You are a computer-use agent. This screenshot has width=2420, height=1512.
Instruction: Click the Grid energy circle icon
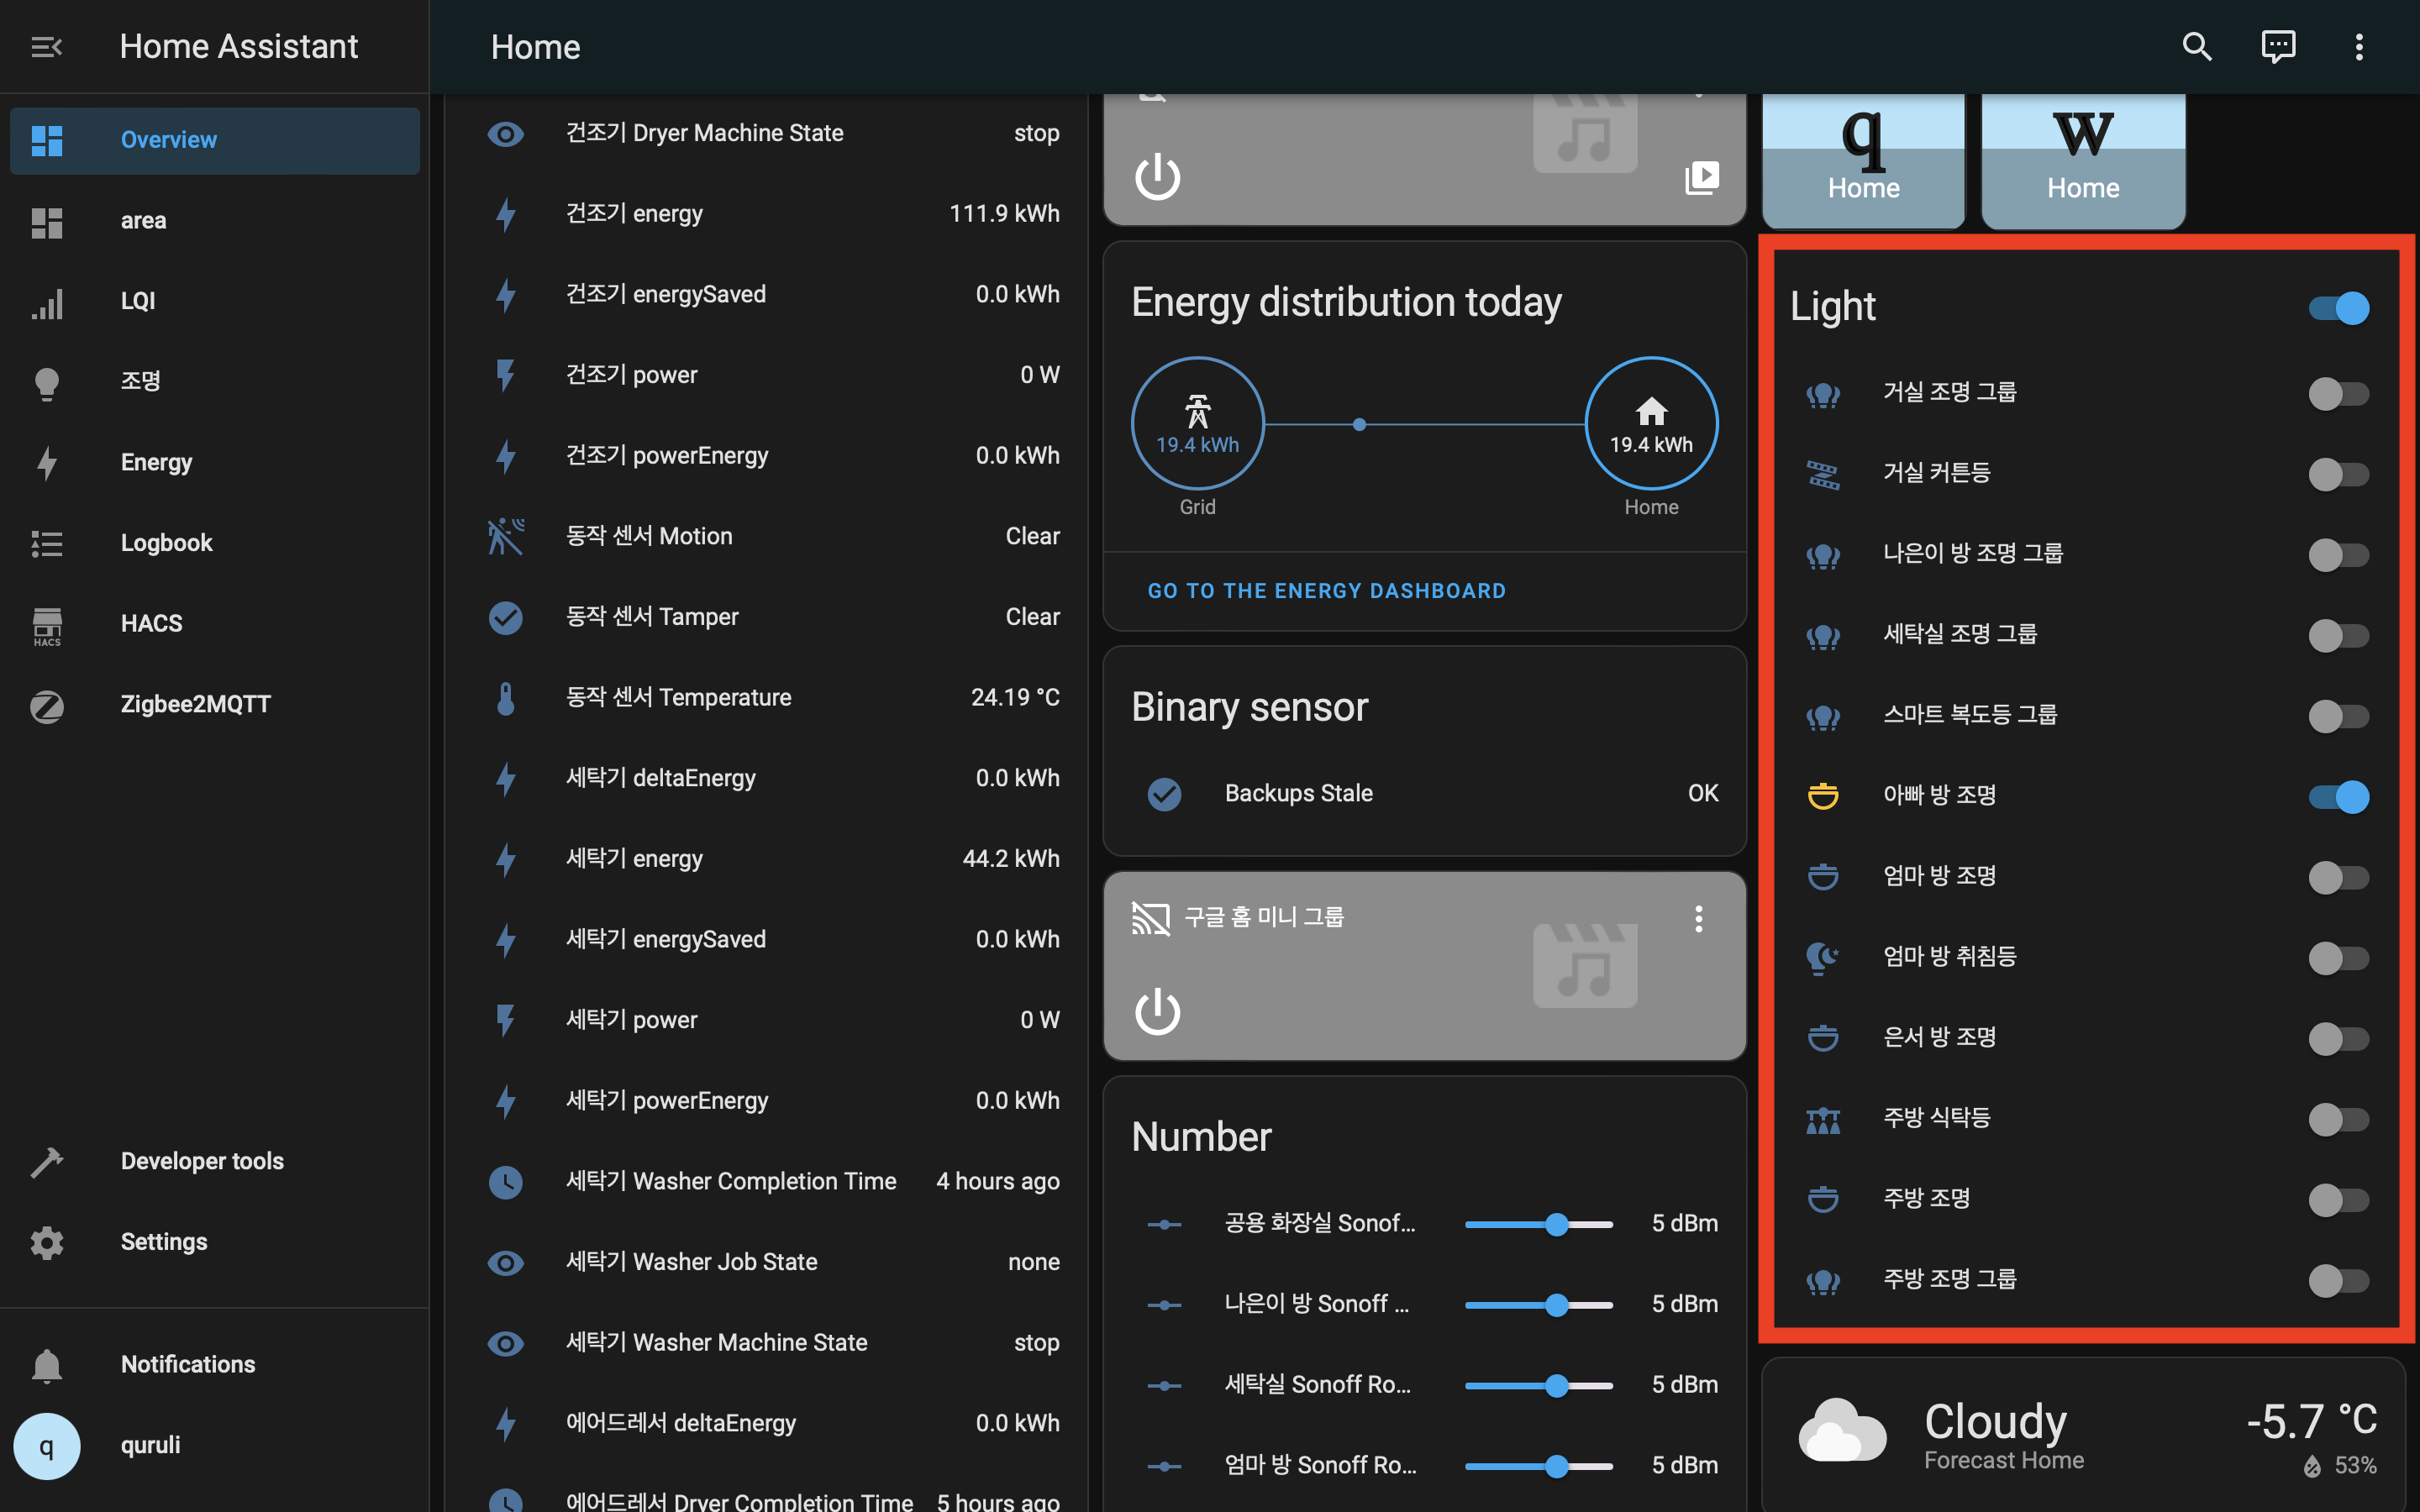pos(1197,424)
